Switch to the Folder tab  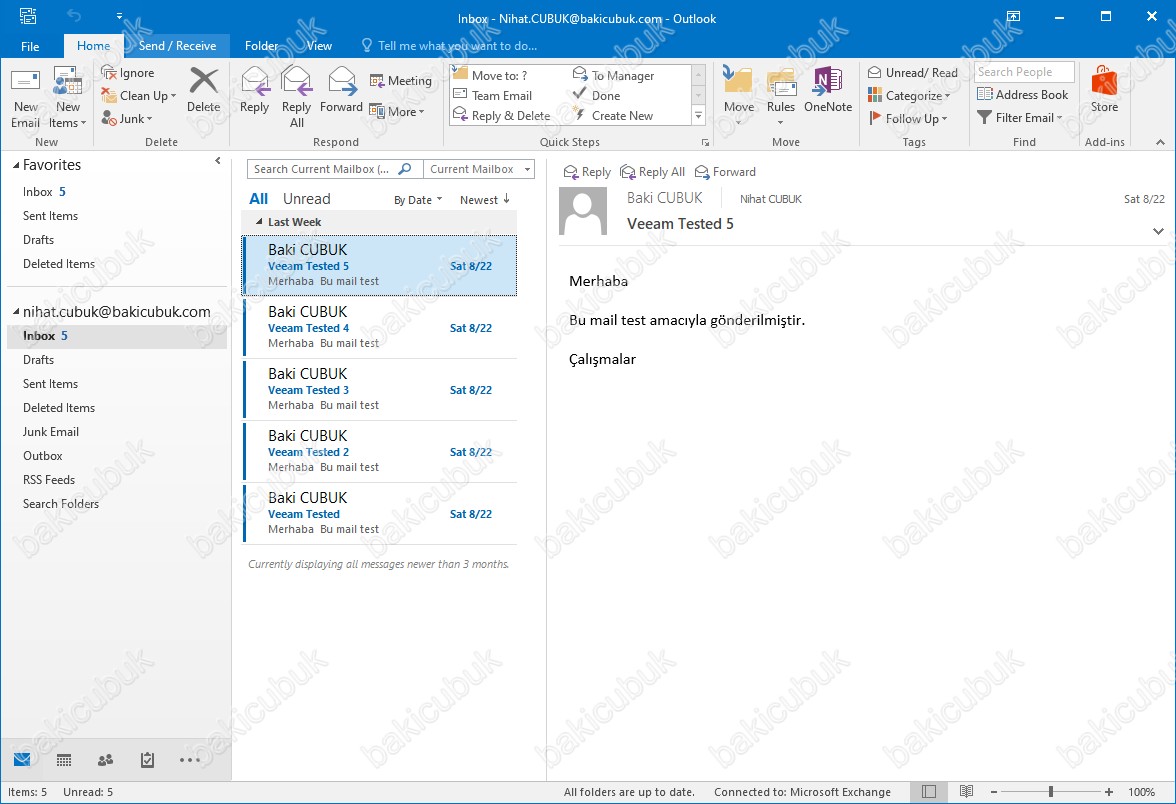tap(261, 46)
